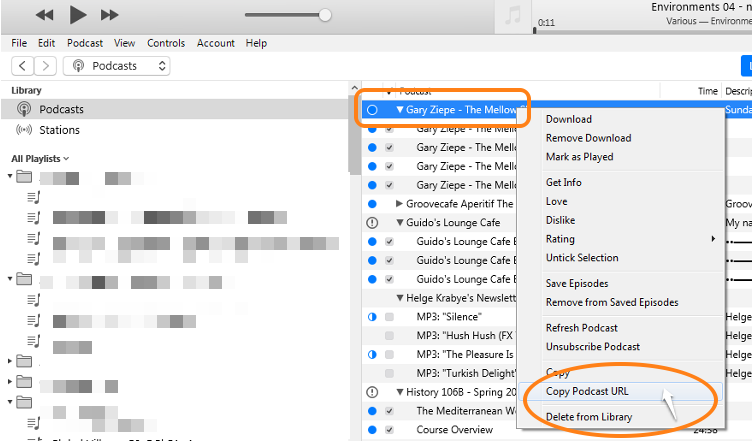
Task: Collapse the Gary Ziepe podcast group
Action: point(400,110)
